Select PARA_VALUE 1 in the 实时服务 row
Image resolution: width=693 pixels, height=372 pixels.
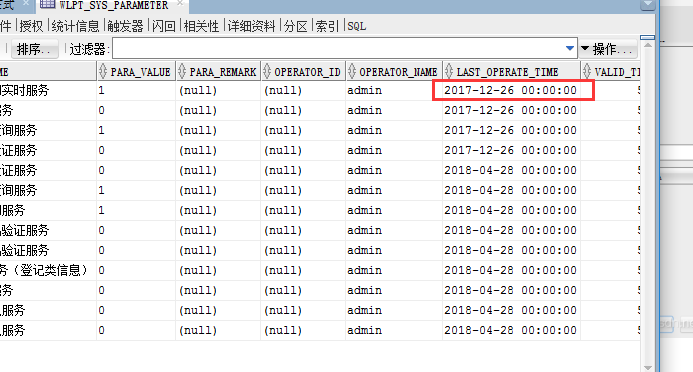(x=136, y=91)
